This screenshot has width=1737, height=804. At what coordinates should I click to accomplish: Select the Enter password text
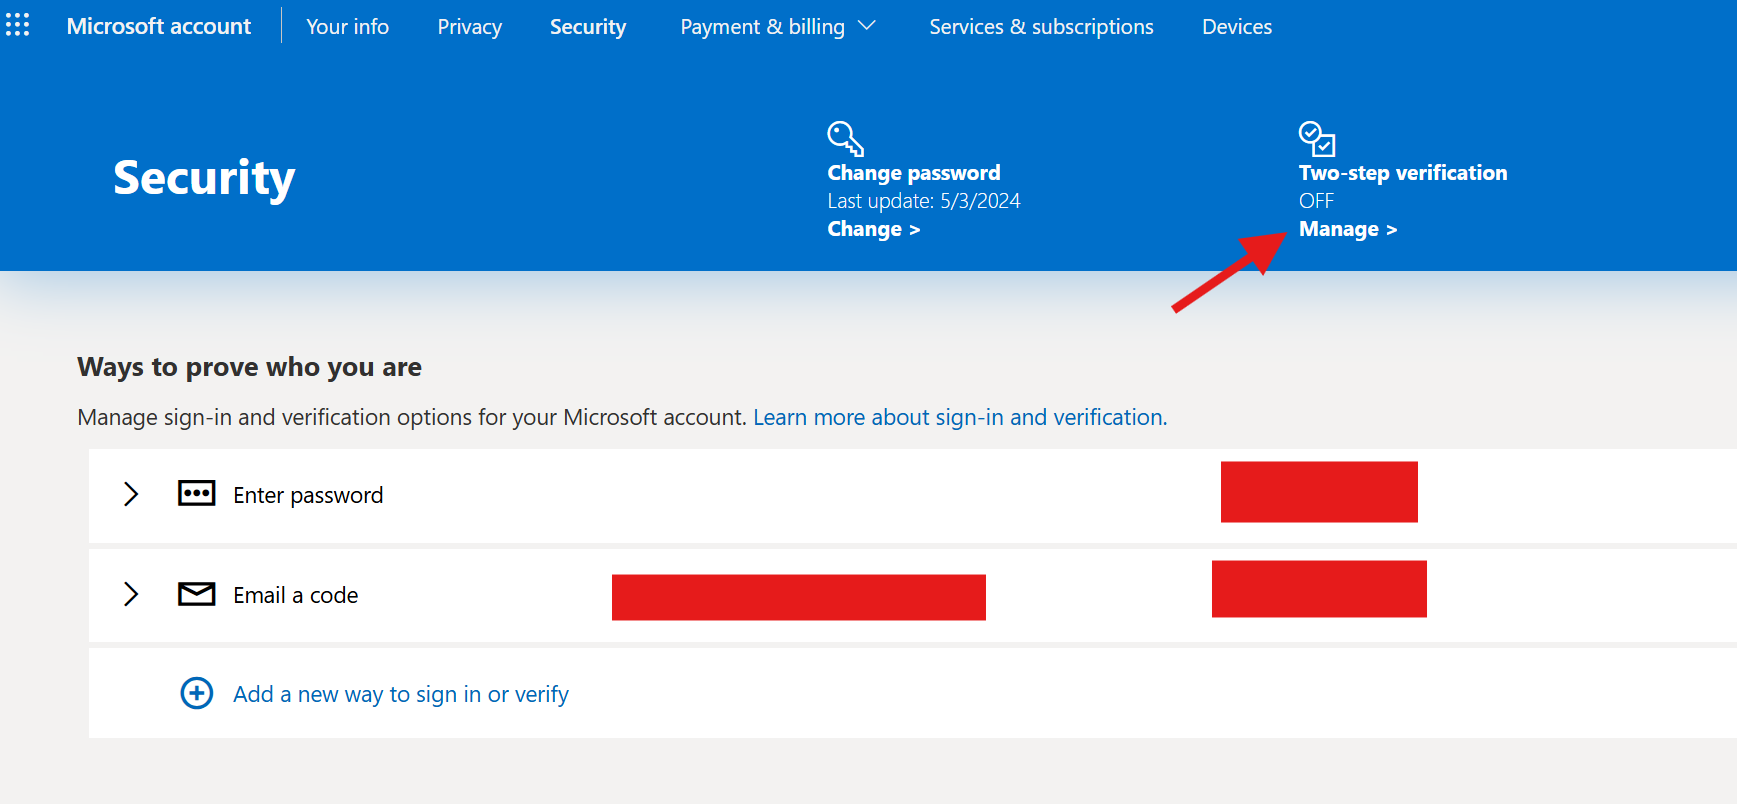(308, 495)
